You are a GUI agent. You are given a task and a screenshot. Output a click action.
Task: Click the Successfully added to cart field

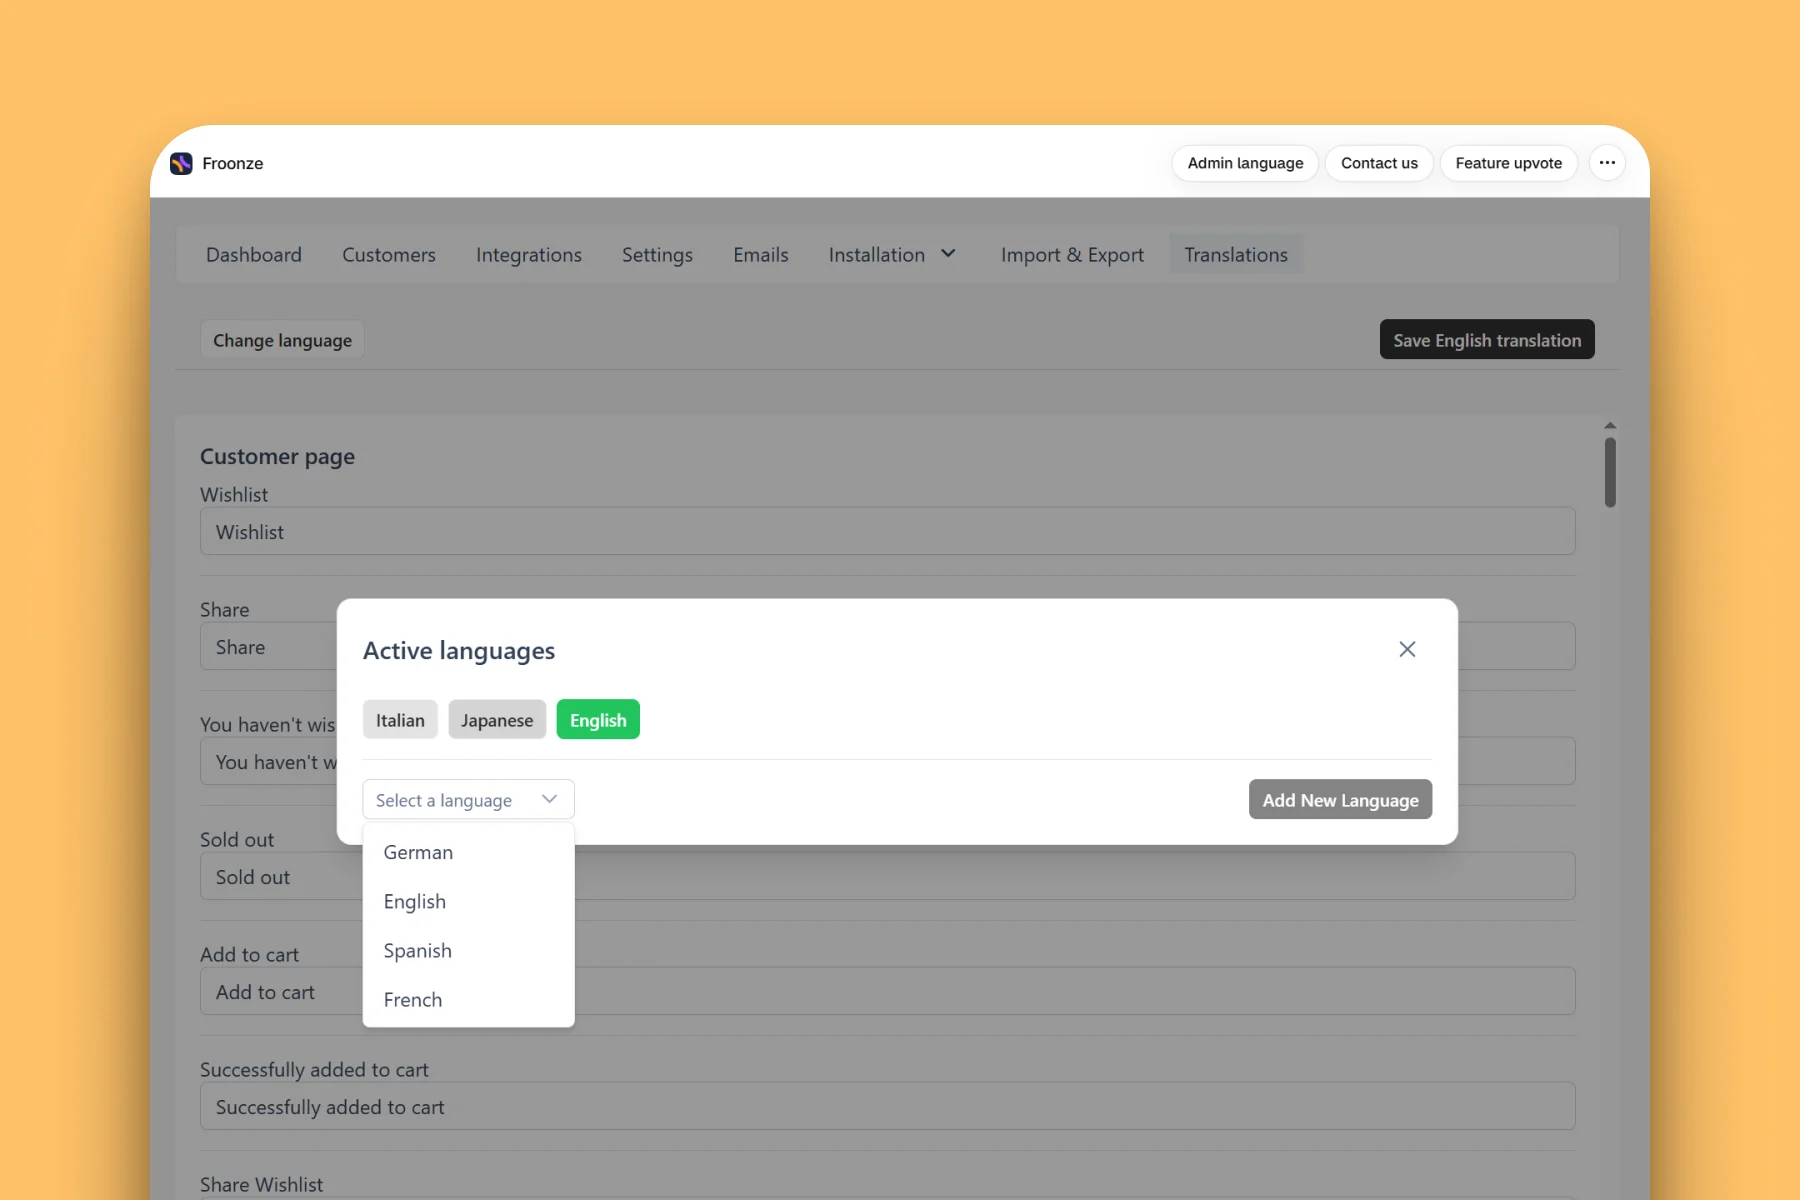click(x=888, y=1107)
